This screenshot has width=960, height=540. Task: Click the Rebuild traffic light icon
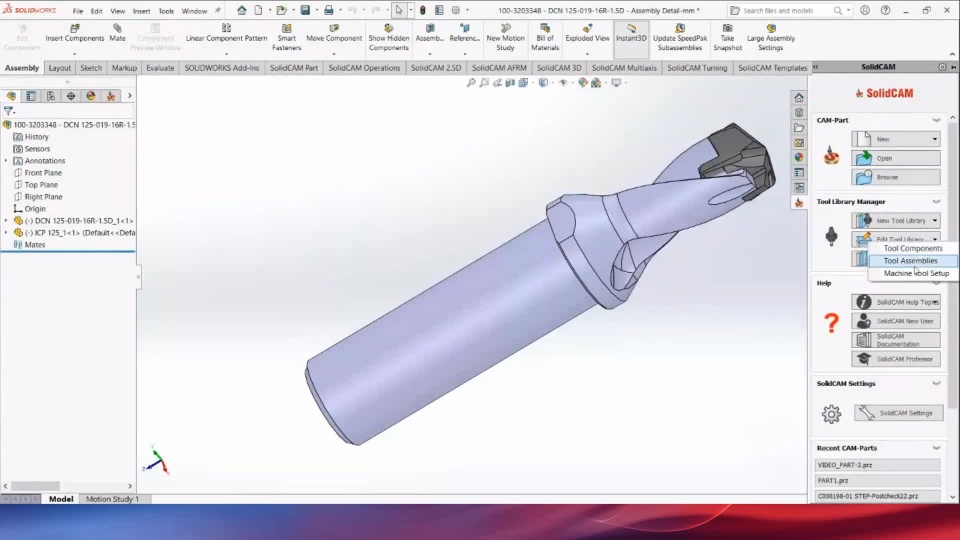tap(422, 10)
